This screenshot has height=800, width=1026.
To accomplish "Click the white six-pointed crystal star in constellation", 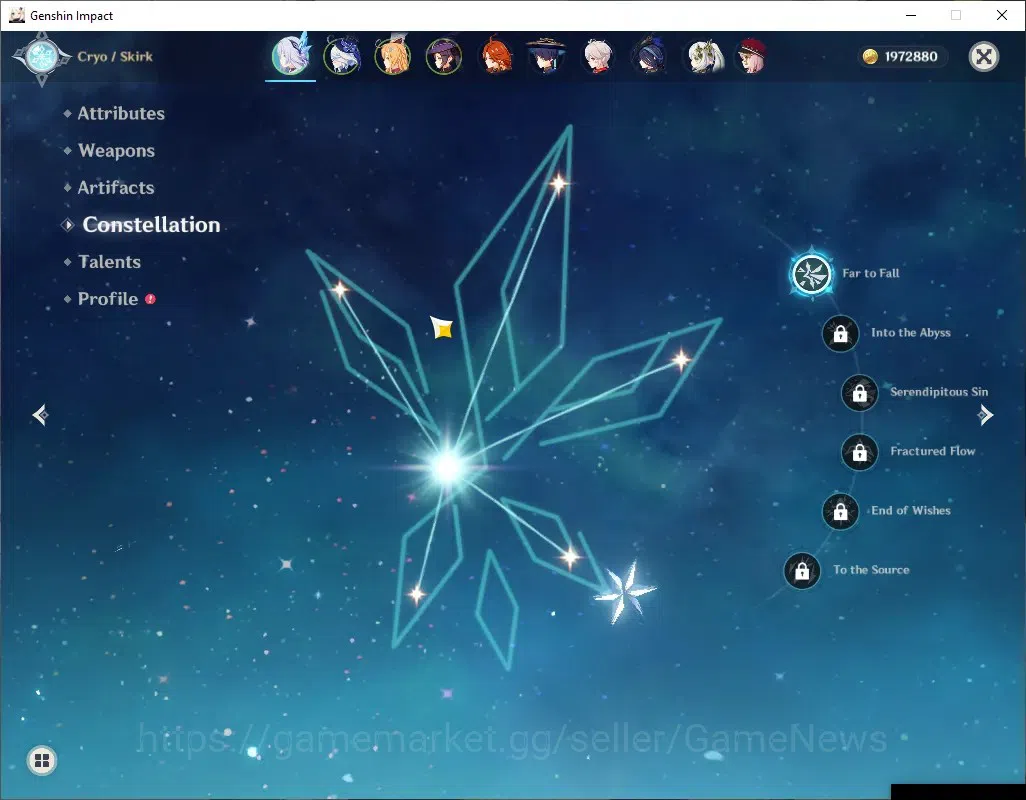I will tap(624, 592).
